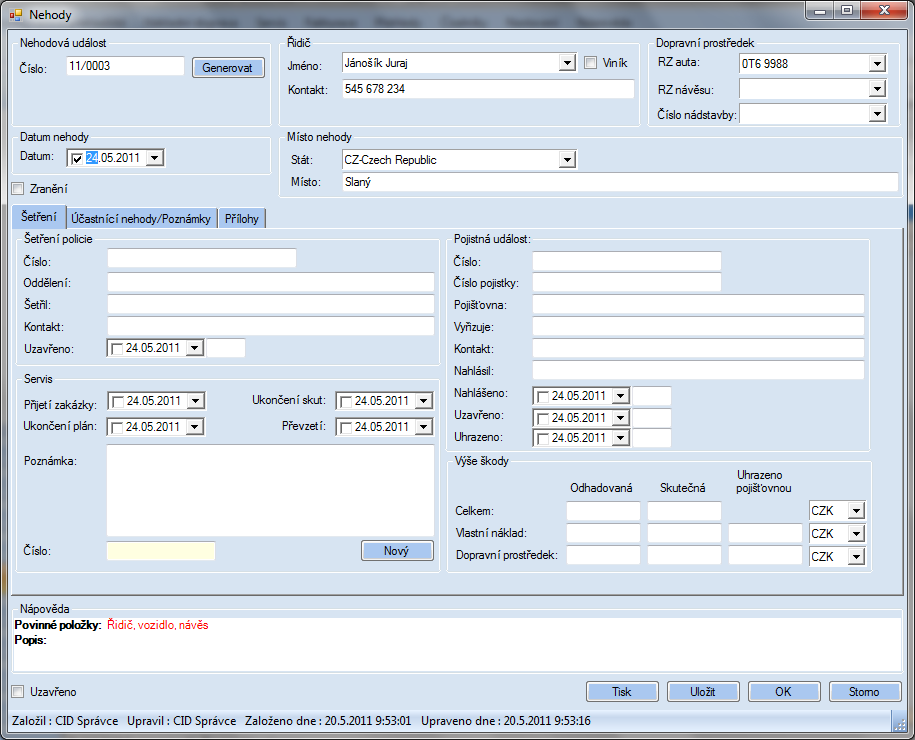Click "Upravil : CID Správce" in status bar
Viewport: 915px width, 740px height.
[x=181, y=721]
